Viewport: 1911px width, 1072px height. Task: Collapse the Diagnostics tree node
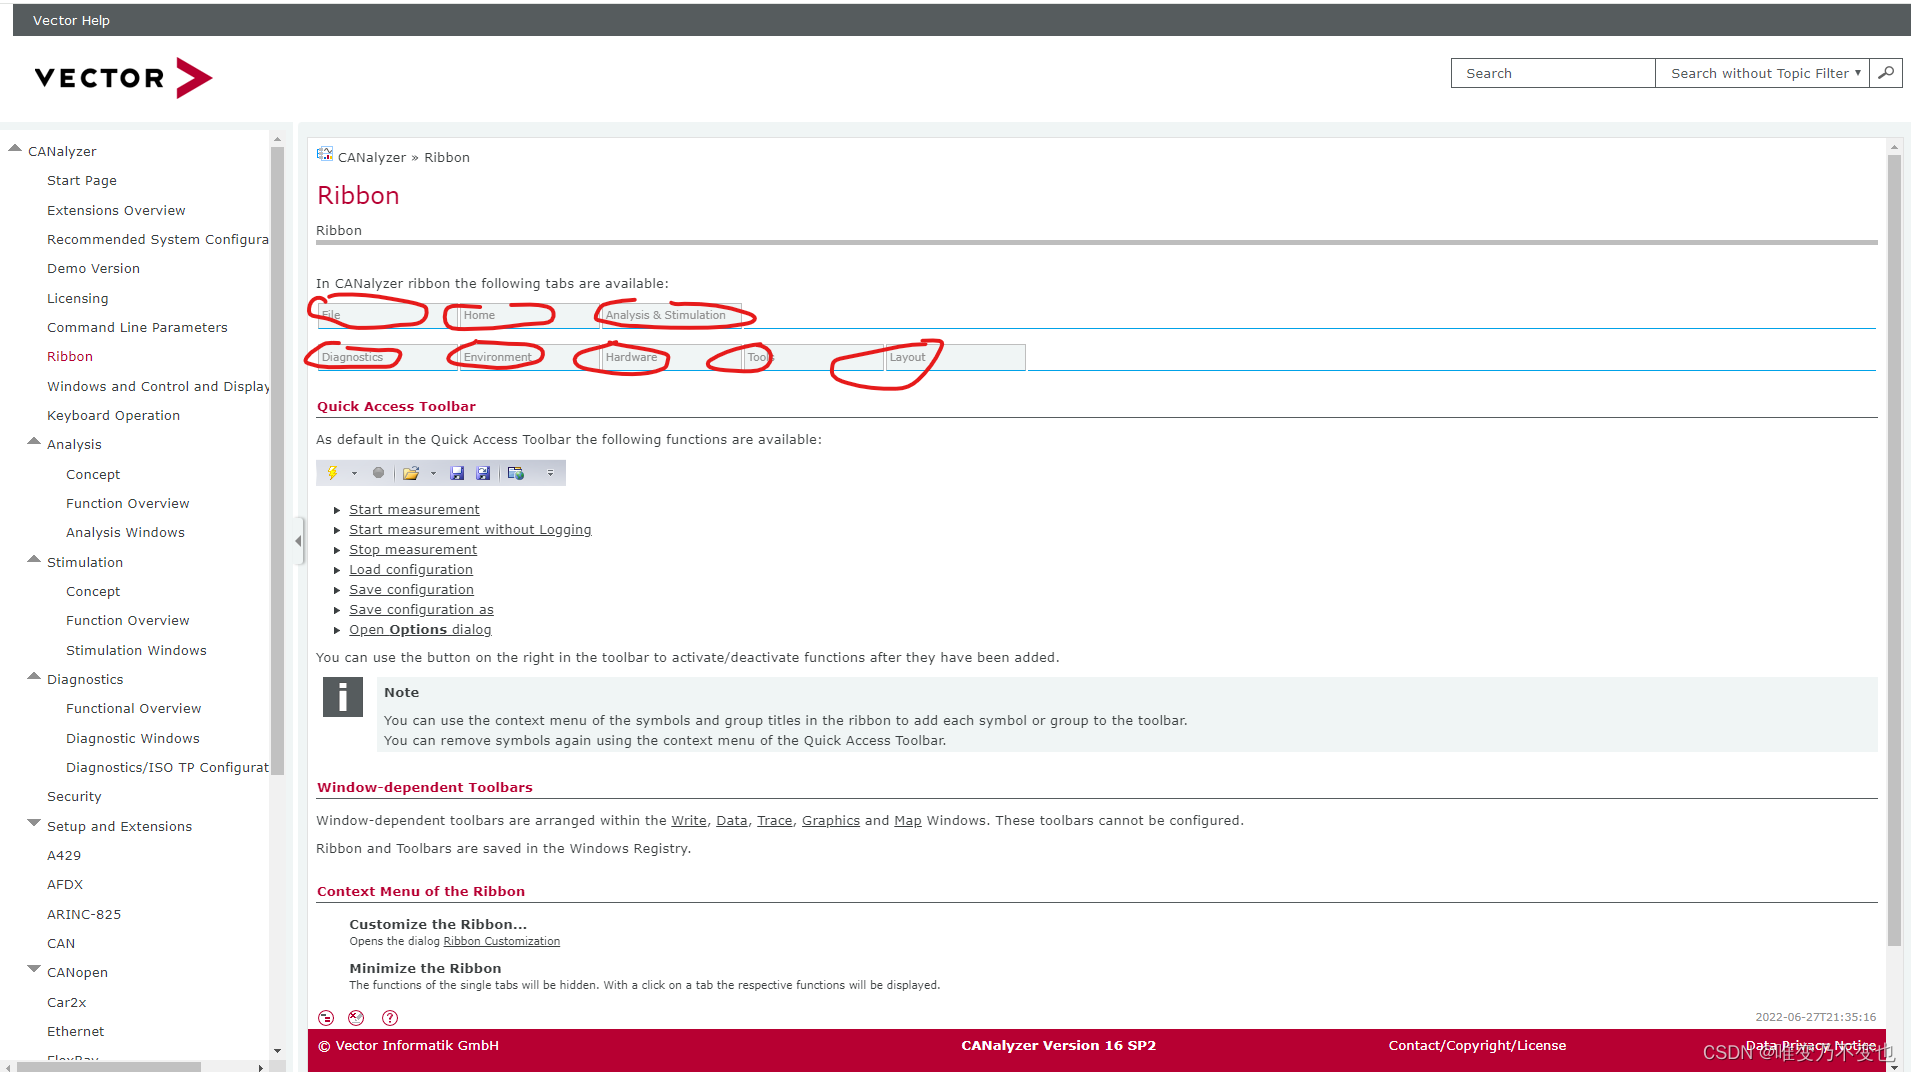[34, 677]
